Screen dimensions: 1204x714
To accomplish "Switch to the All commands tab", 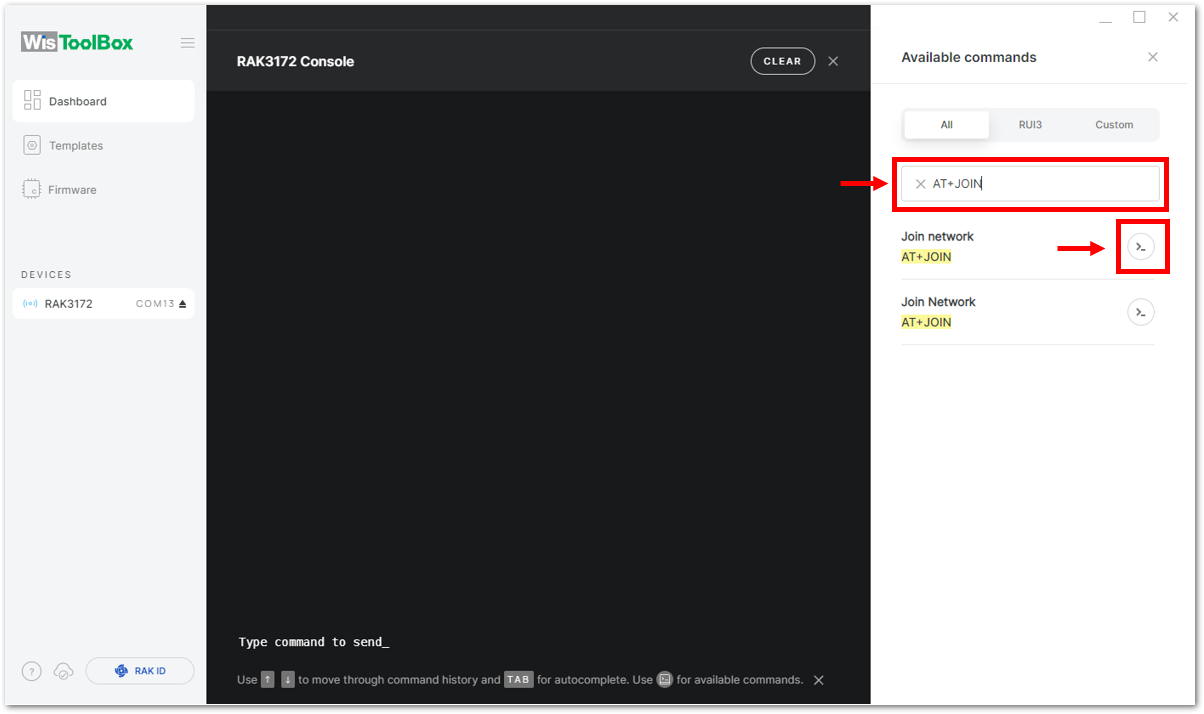I will point(946,125).
